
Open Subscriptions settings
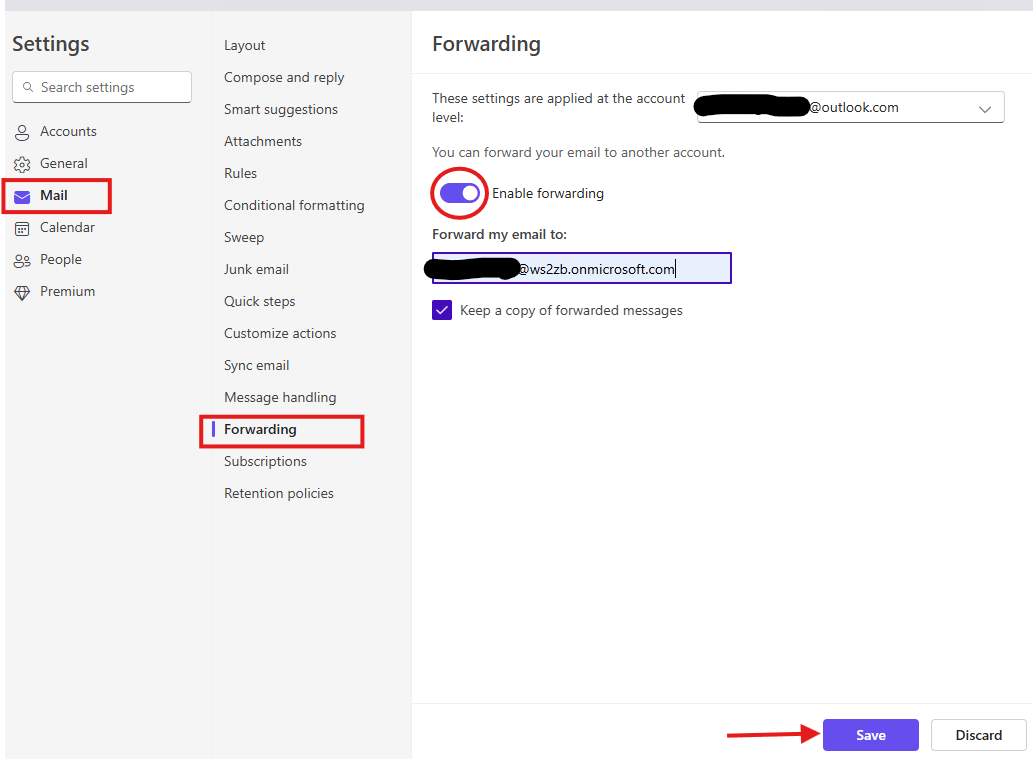[265, 462]
